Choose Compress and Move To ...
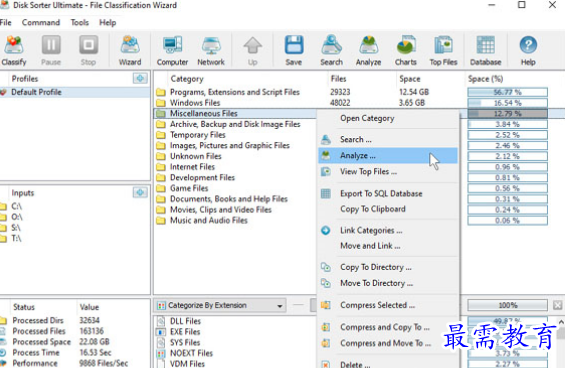 point(388,343)
